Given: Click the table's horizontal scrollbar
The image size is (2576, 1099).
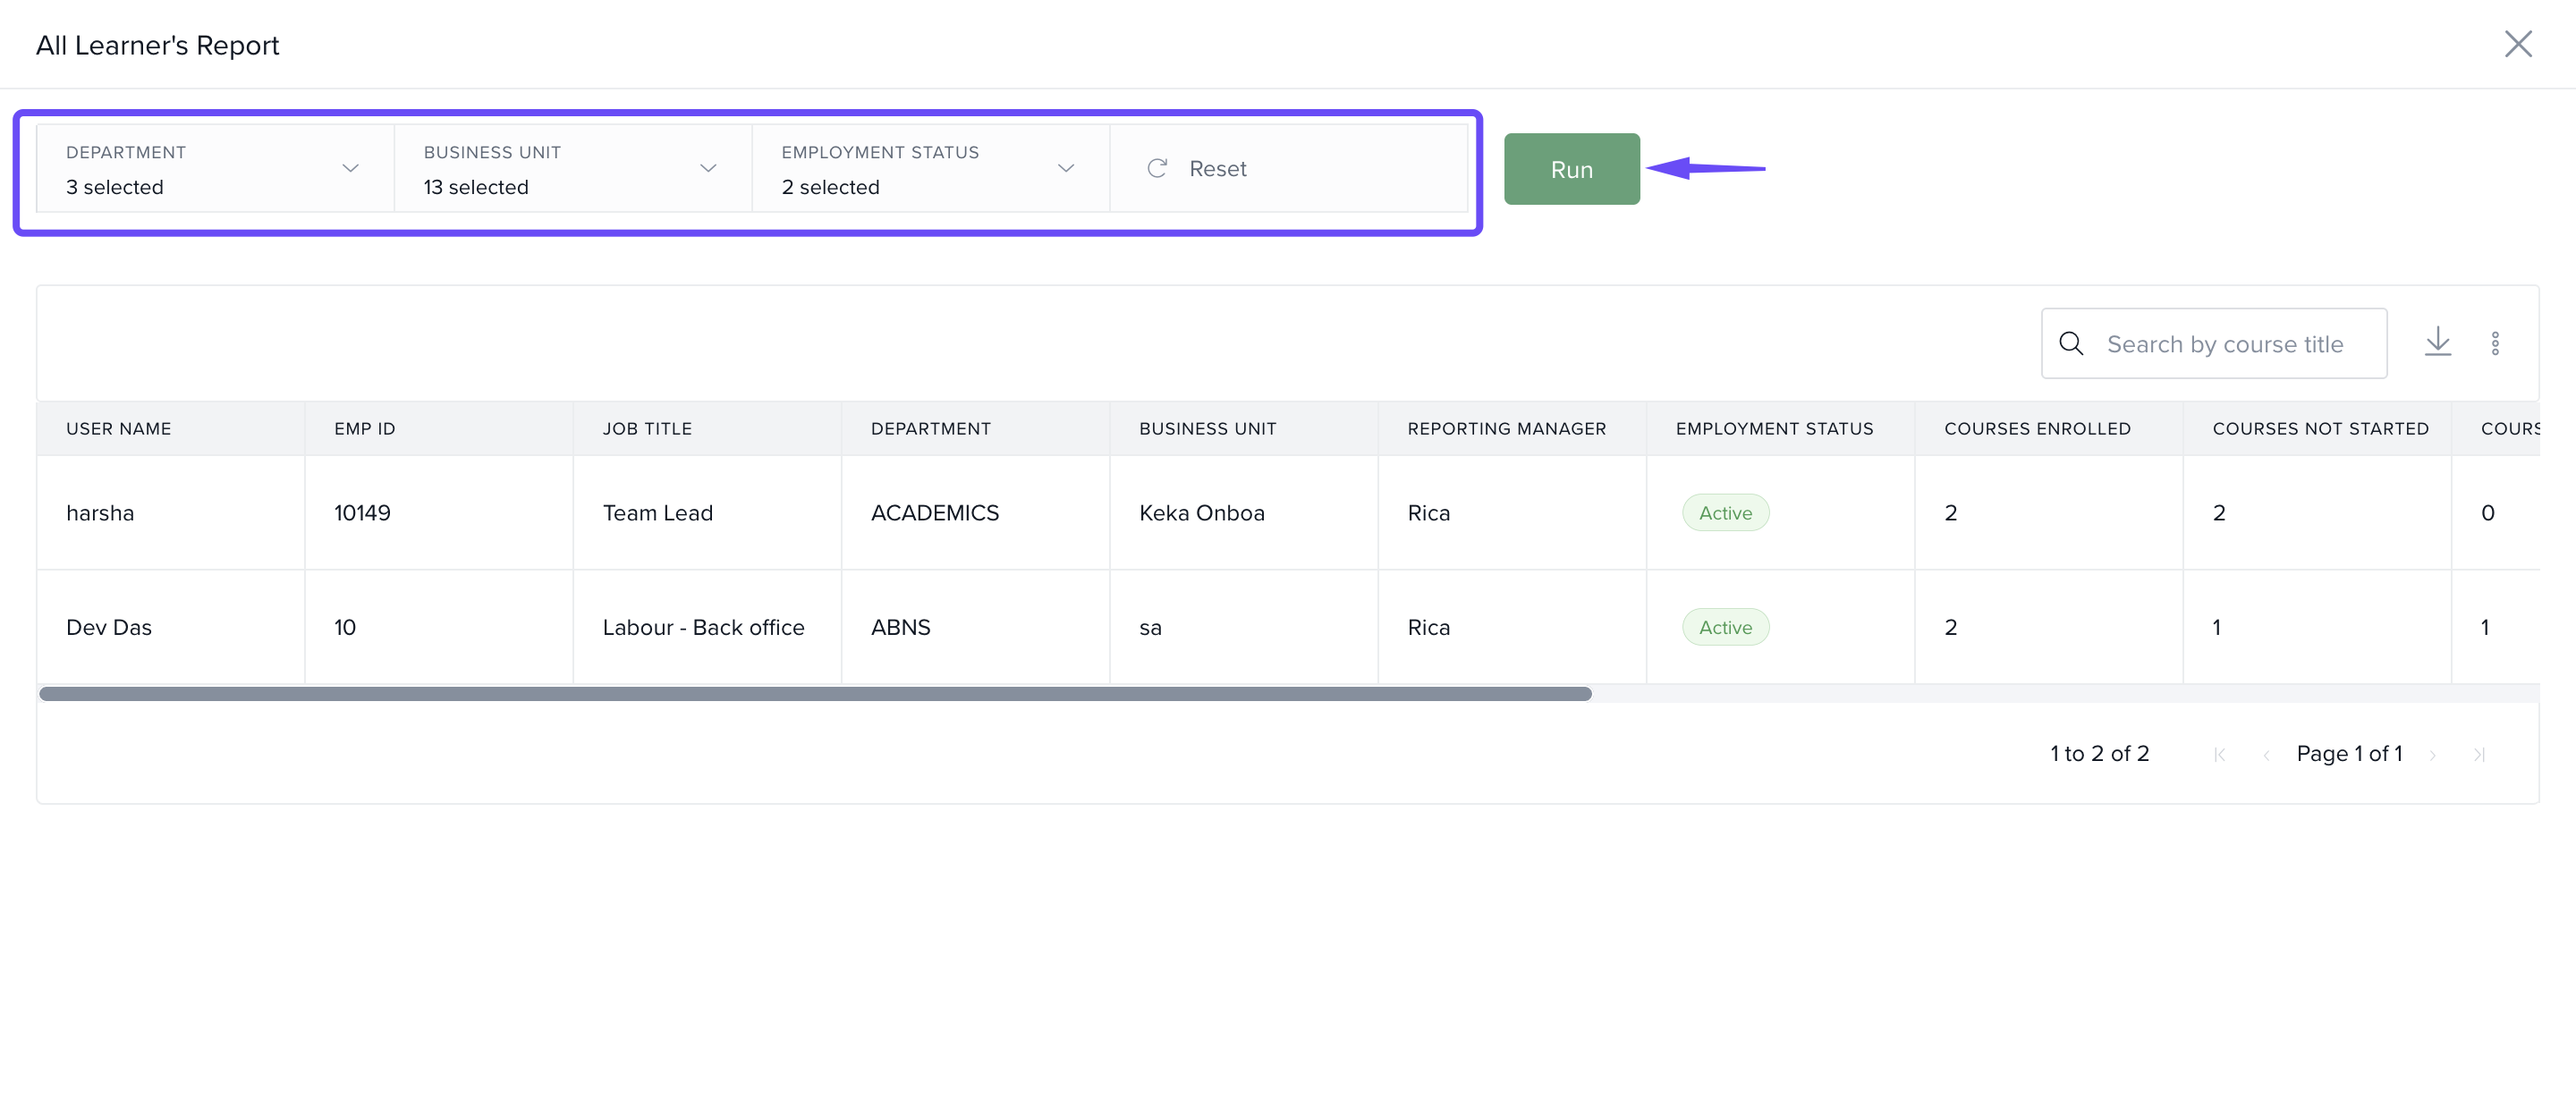Looking at the screenshot, I should pos(814,693).
